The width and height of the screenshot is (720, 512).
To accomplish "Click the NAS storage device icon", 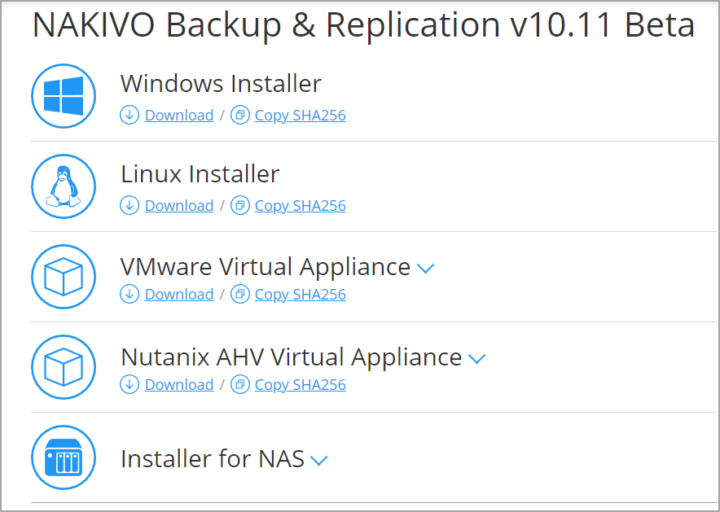I will click(x=63, y=458).
